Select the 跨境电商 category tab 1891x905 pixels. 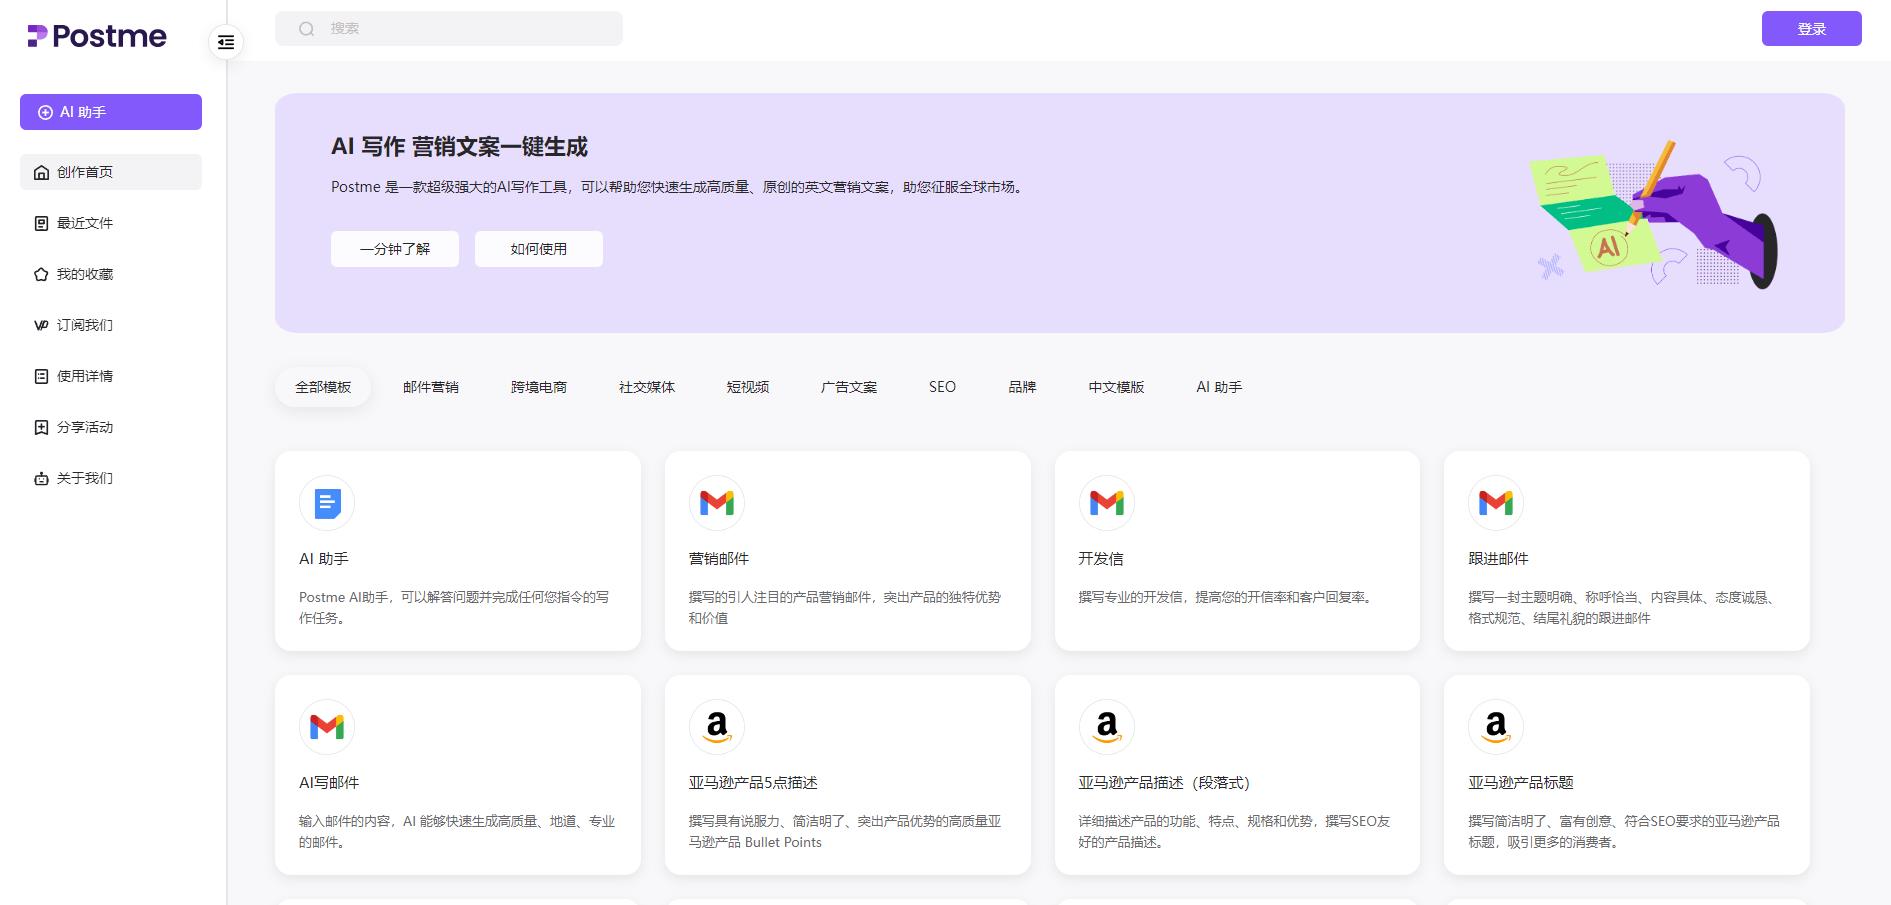pyautogui.click(x=539, y=387)
